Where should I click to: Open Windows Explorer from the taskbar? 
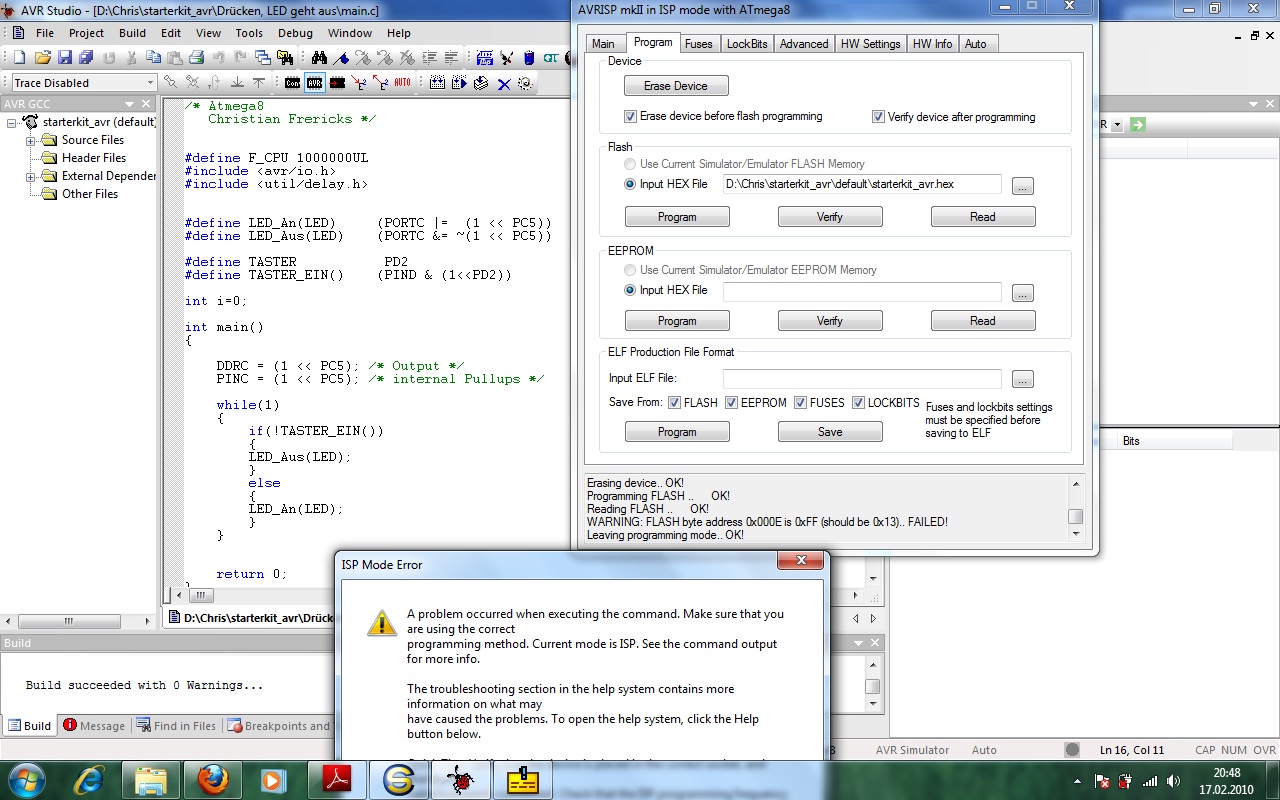point(150,780)
